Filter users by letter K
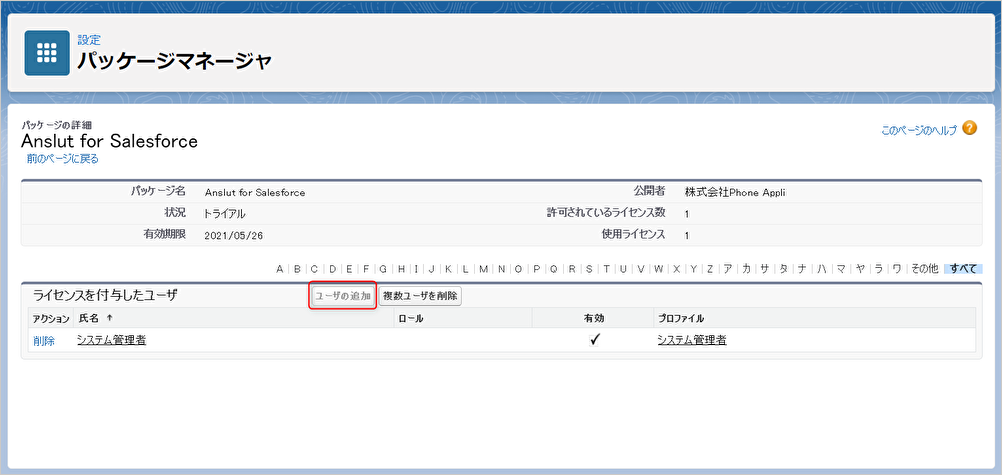 [x=448, y=269]
